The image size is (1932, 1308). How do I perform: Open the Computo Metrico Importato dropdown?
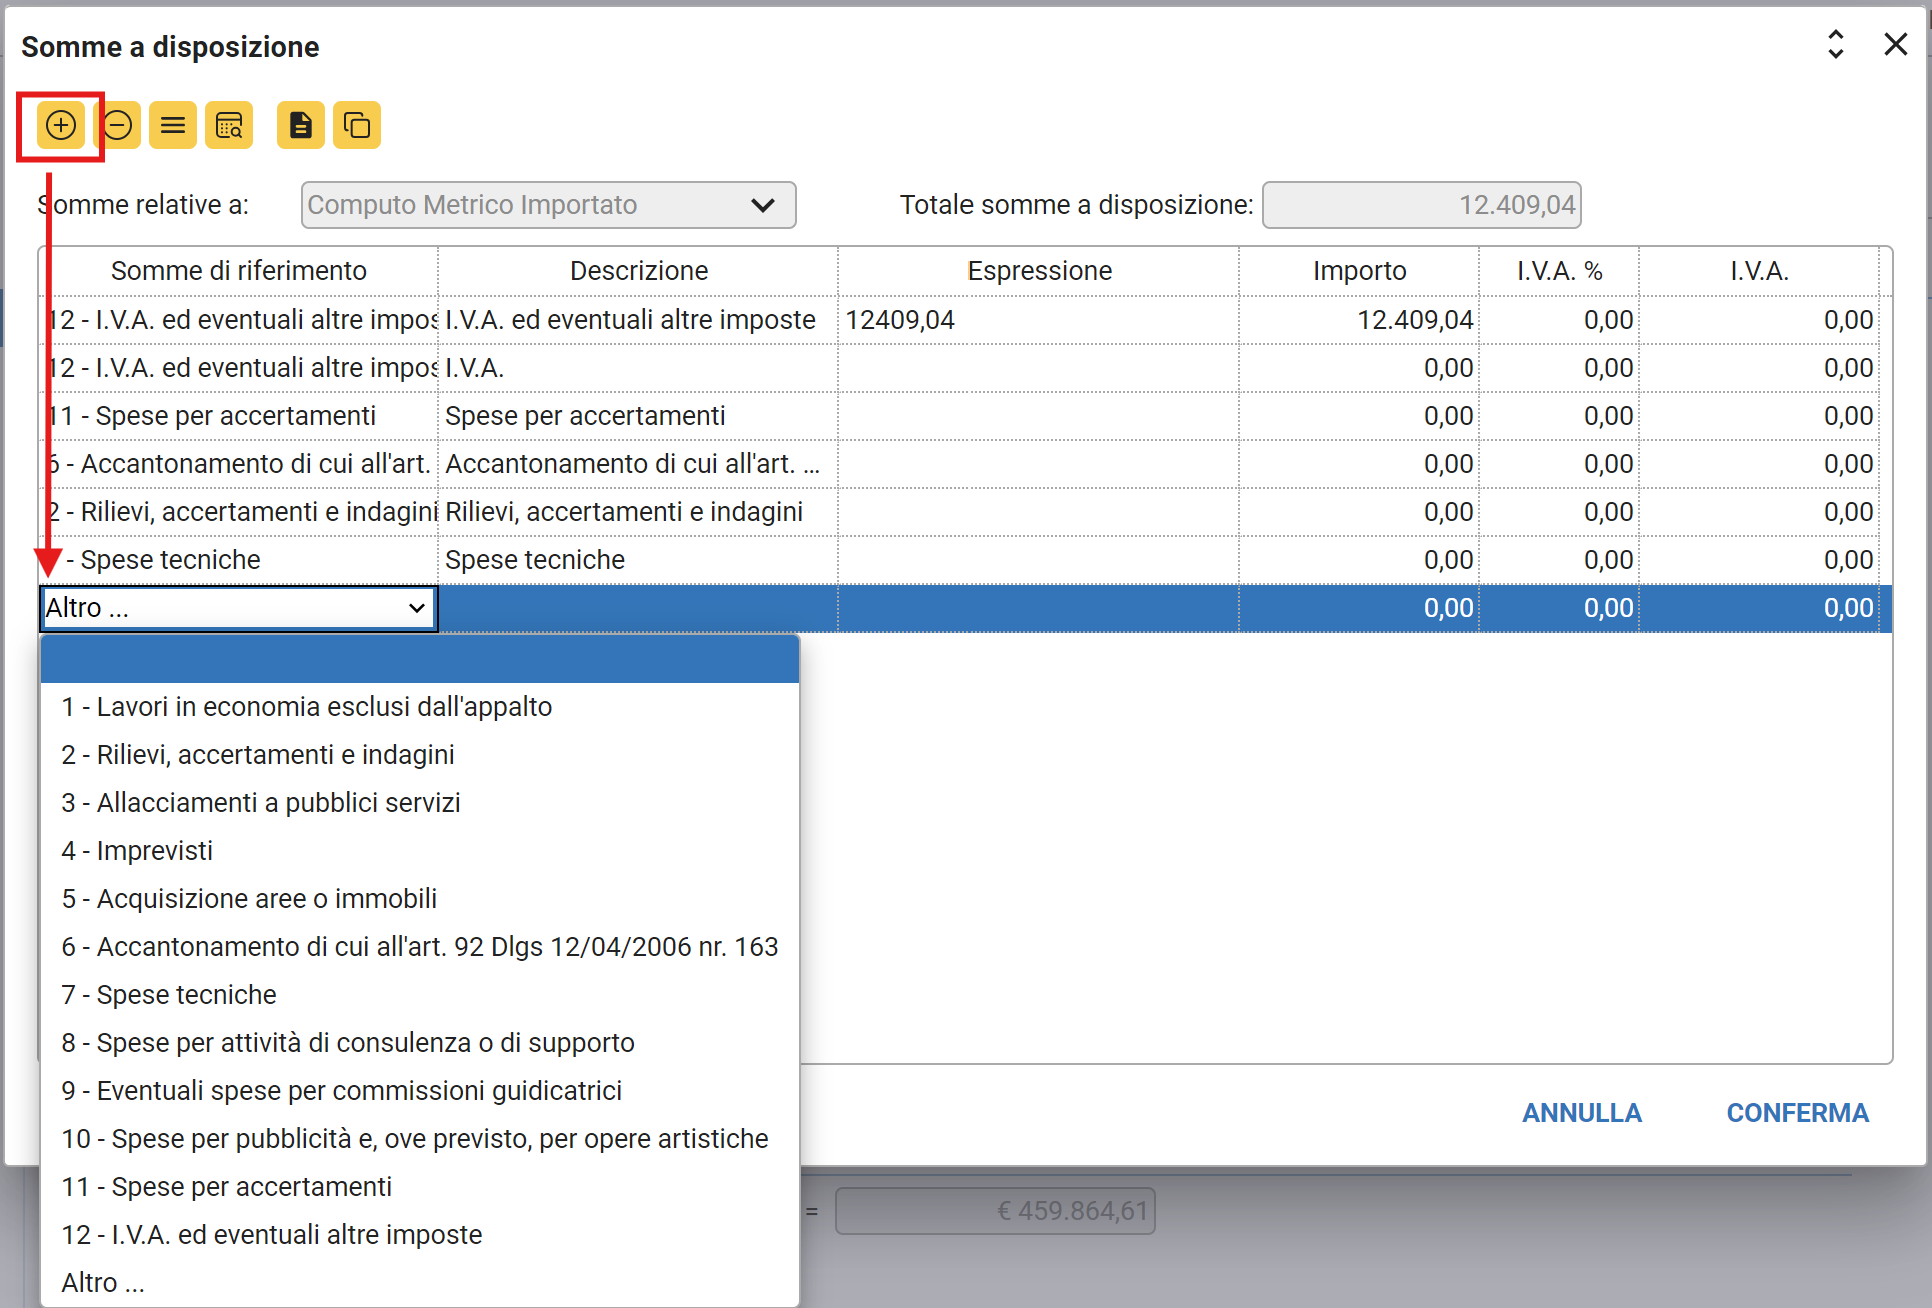[548, 205]
